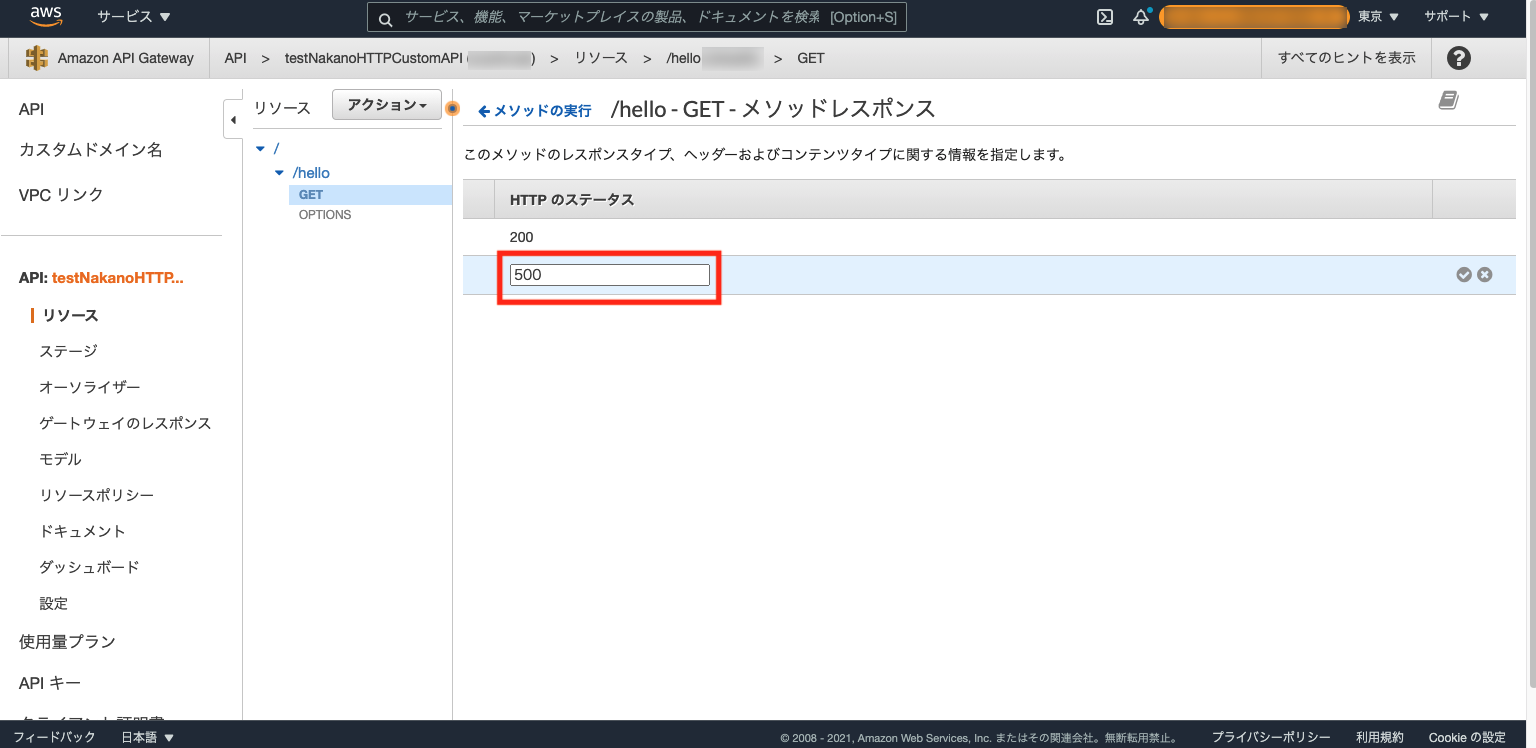Image resolution: width=1536 pixels, height=748 pixels.
Task: Click /hello breadcrumb link
Action: [x=684, y=58]
